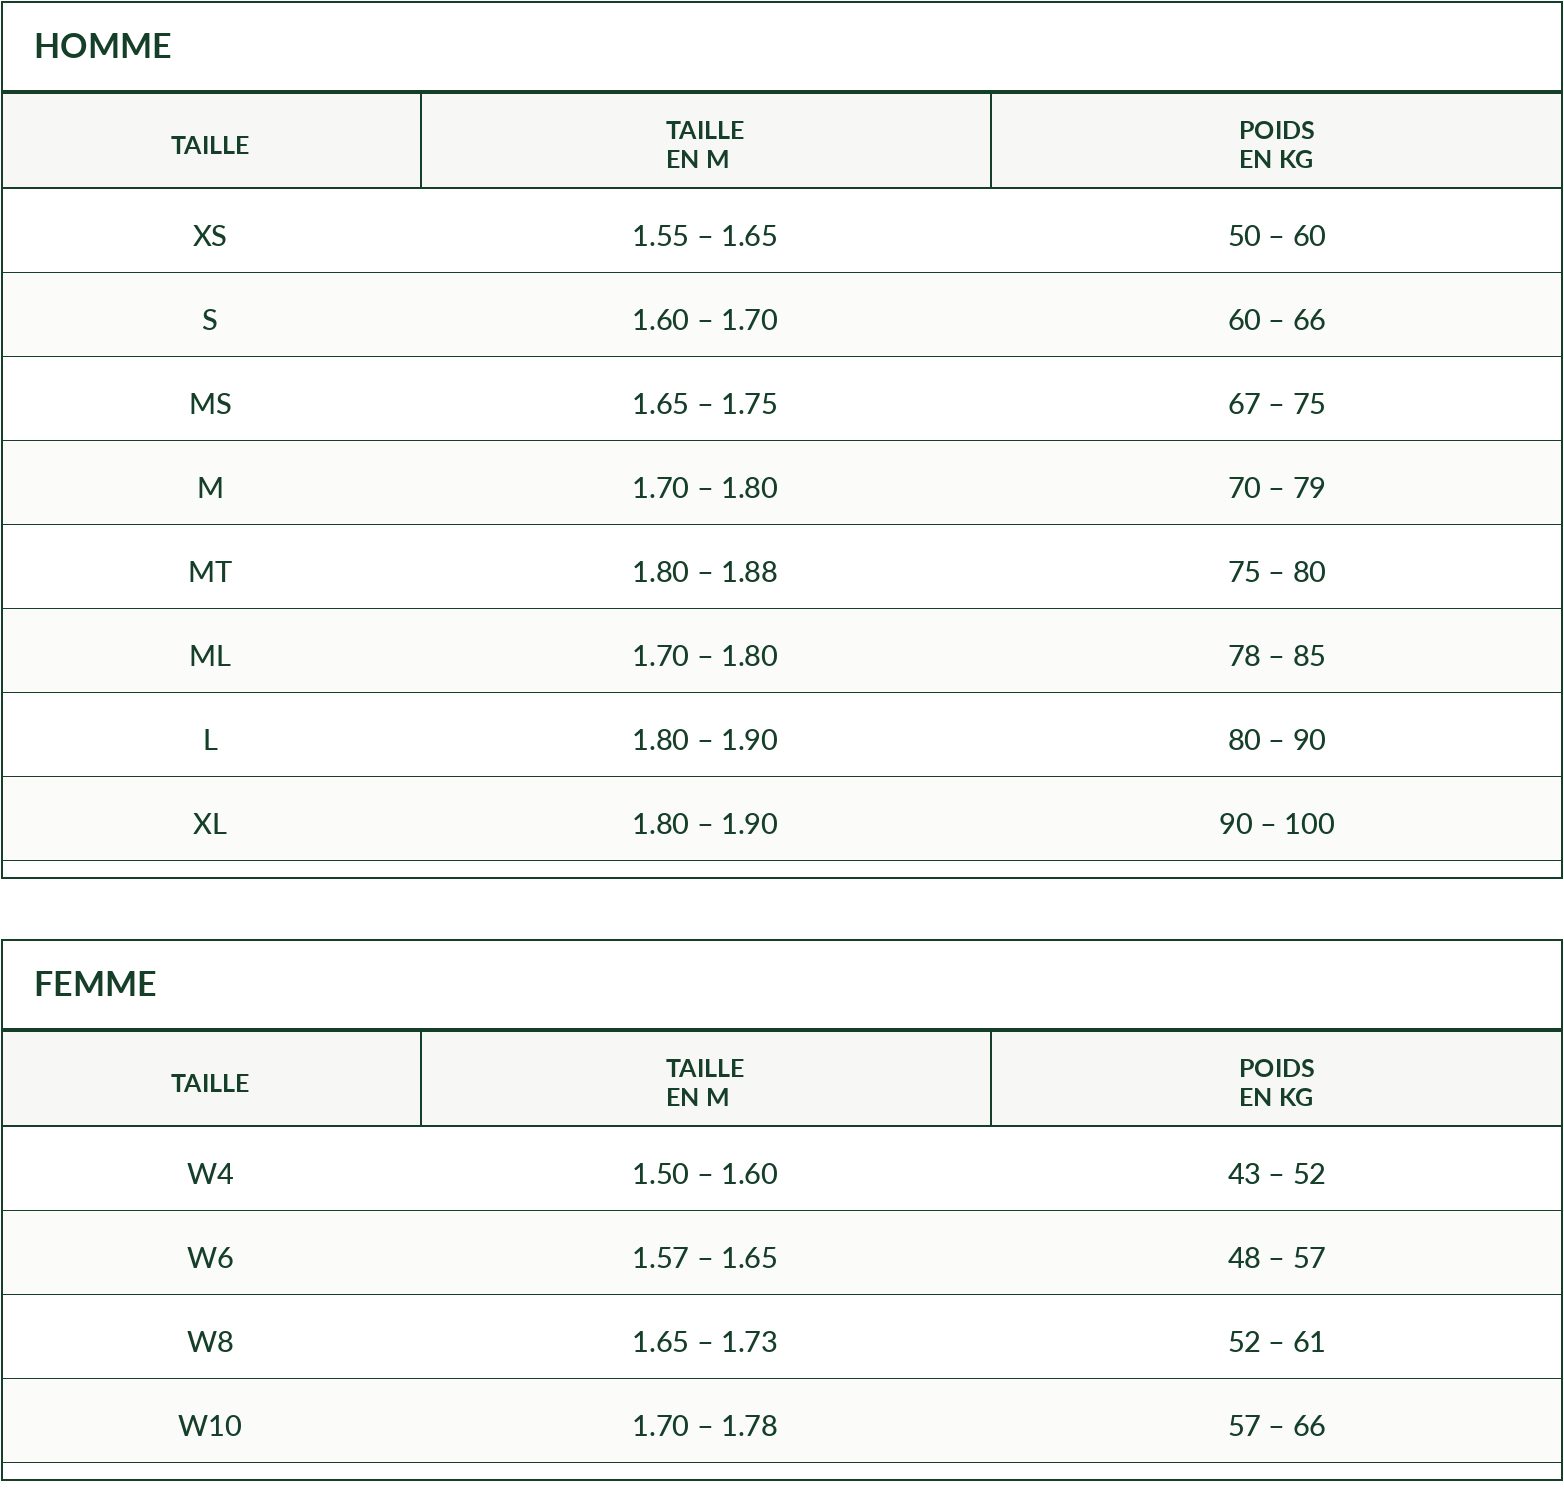
Task: Select the 1.80 – 1.88 height cell
Action: point(705,572)
